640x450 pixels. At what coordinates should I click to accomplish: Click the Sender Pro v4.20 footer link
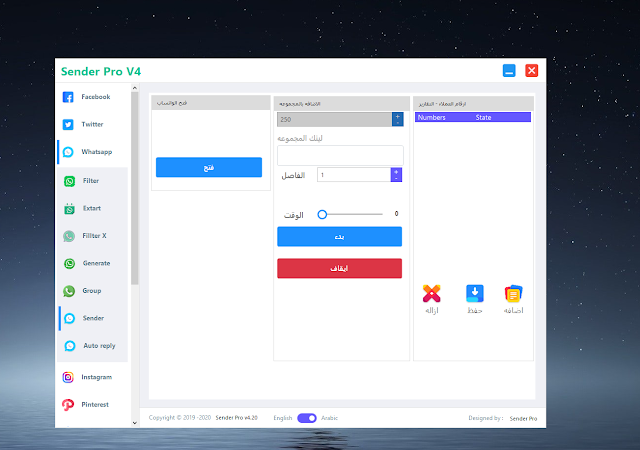237,418
